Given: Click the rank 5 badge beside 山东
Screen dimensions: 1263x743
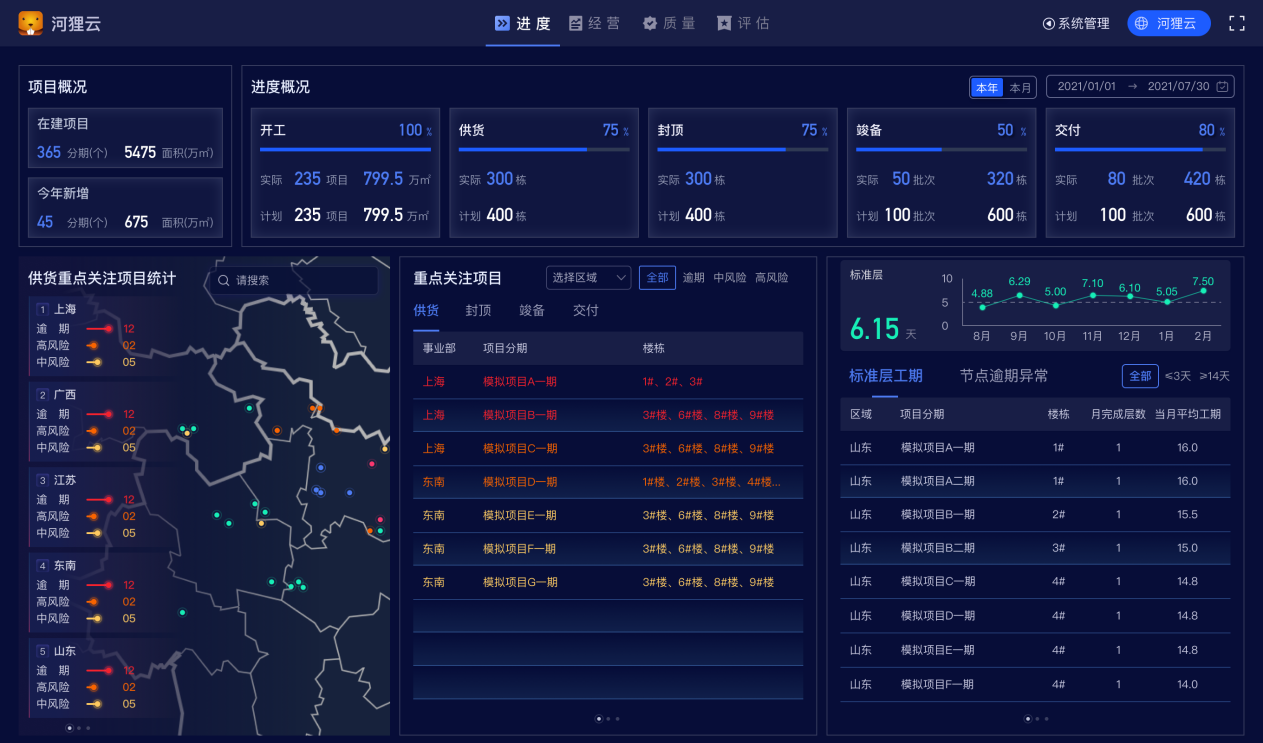Looking at the screenshot, I should click(42, 652).
